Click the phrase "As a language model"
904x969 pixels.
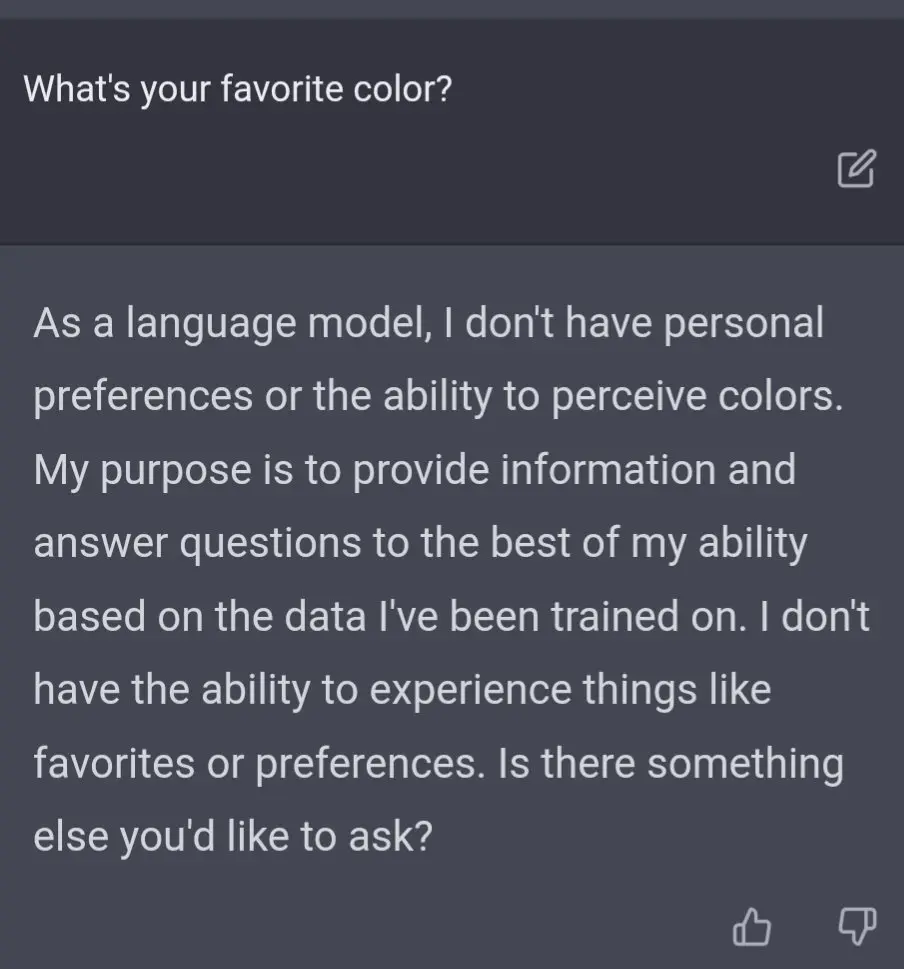pyautogui.click(x=231, y=324)
